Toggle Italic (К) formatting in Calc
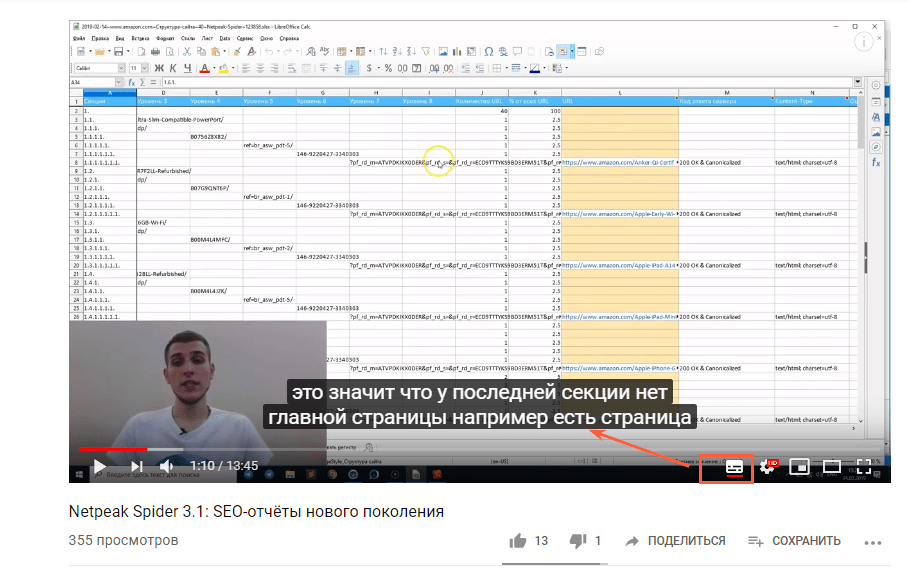This screenshot has width=909, height=569. [173, 68]
